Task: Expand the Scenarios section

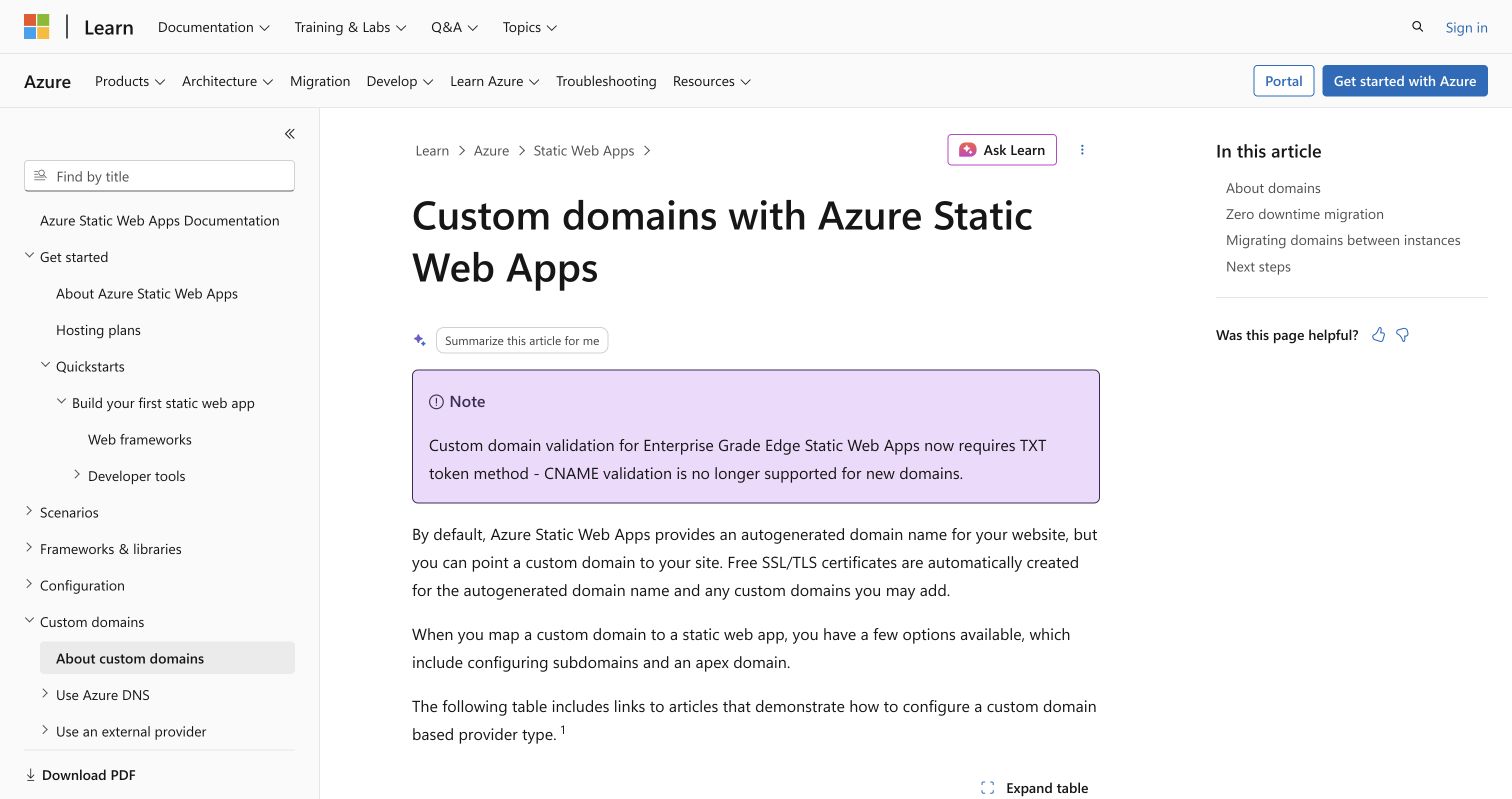Action: click(x=29, y=511)
